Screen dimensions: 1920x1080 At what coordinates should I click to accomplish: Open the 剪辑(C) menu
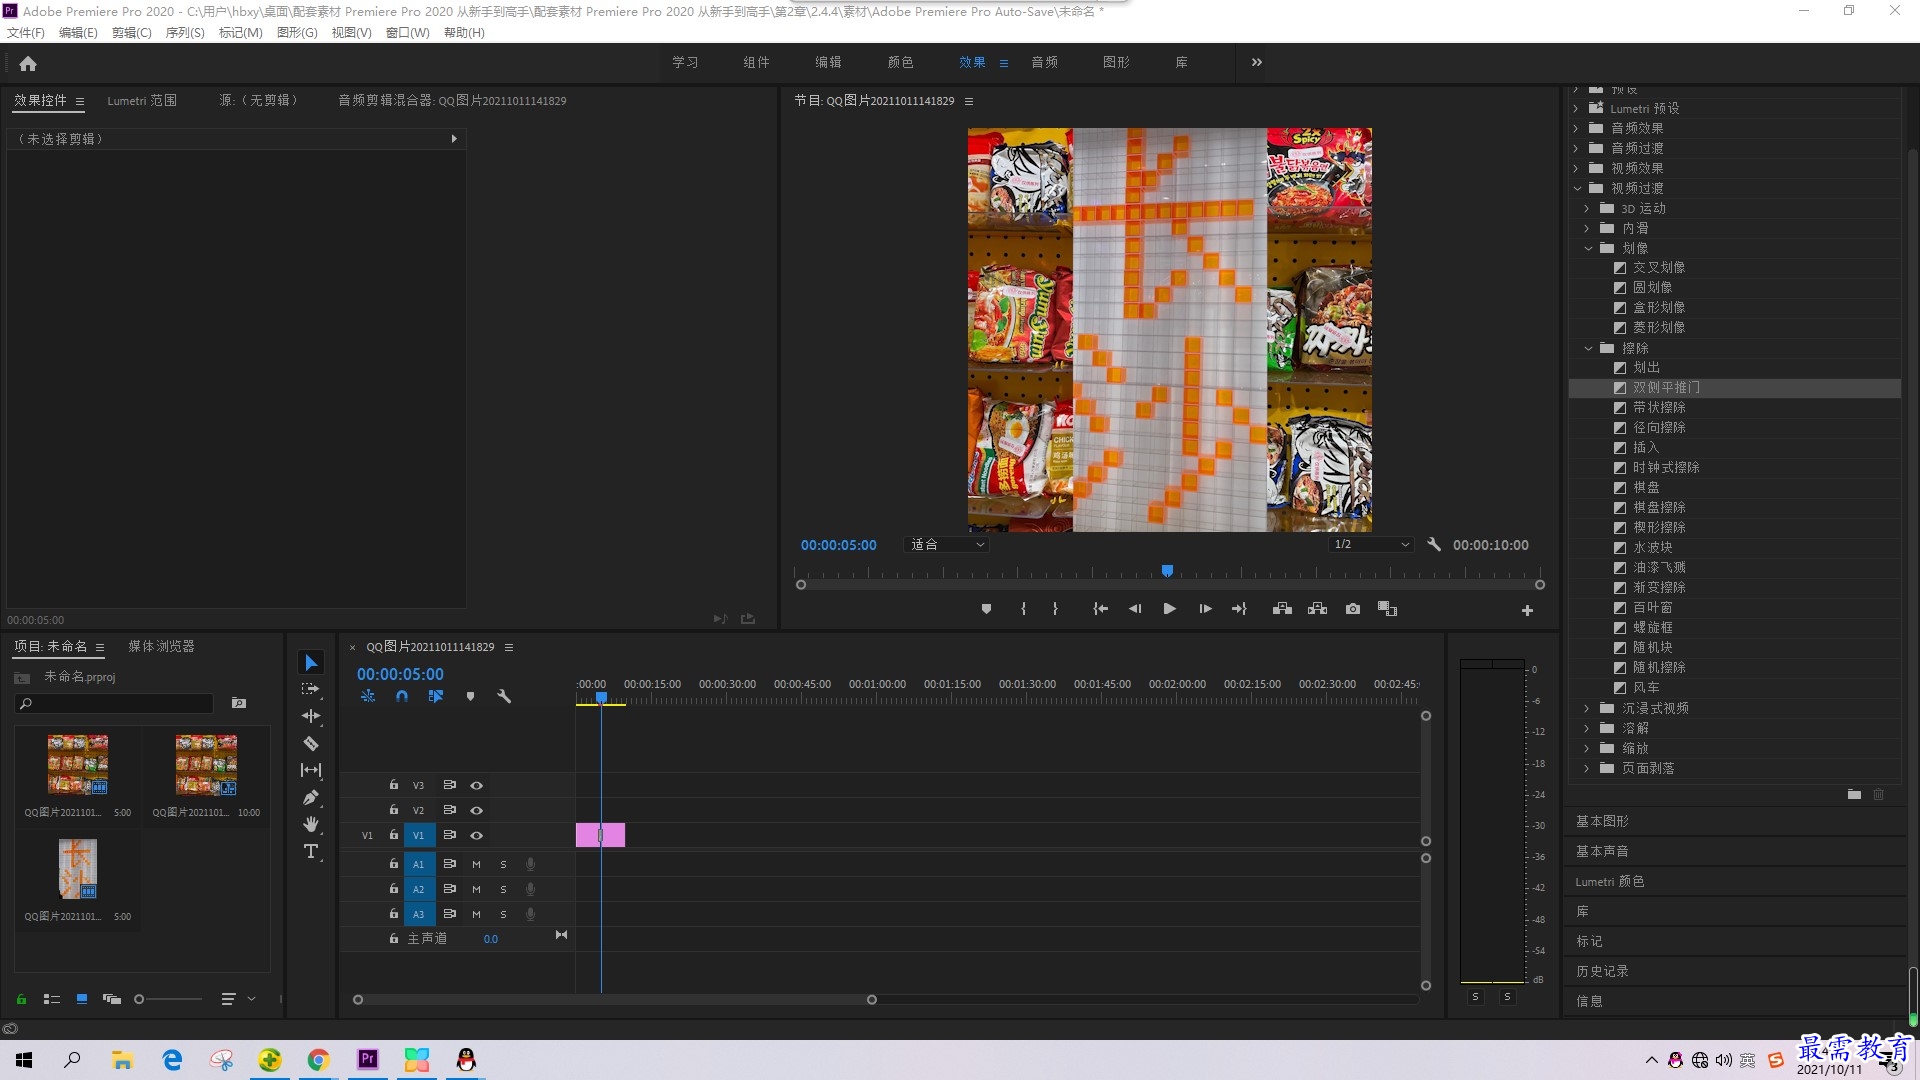(x=132, y=33)
